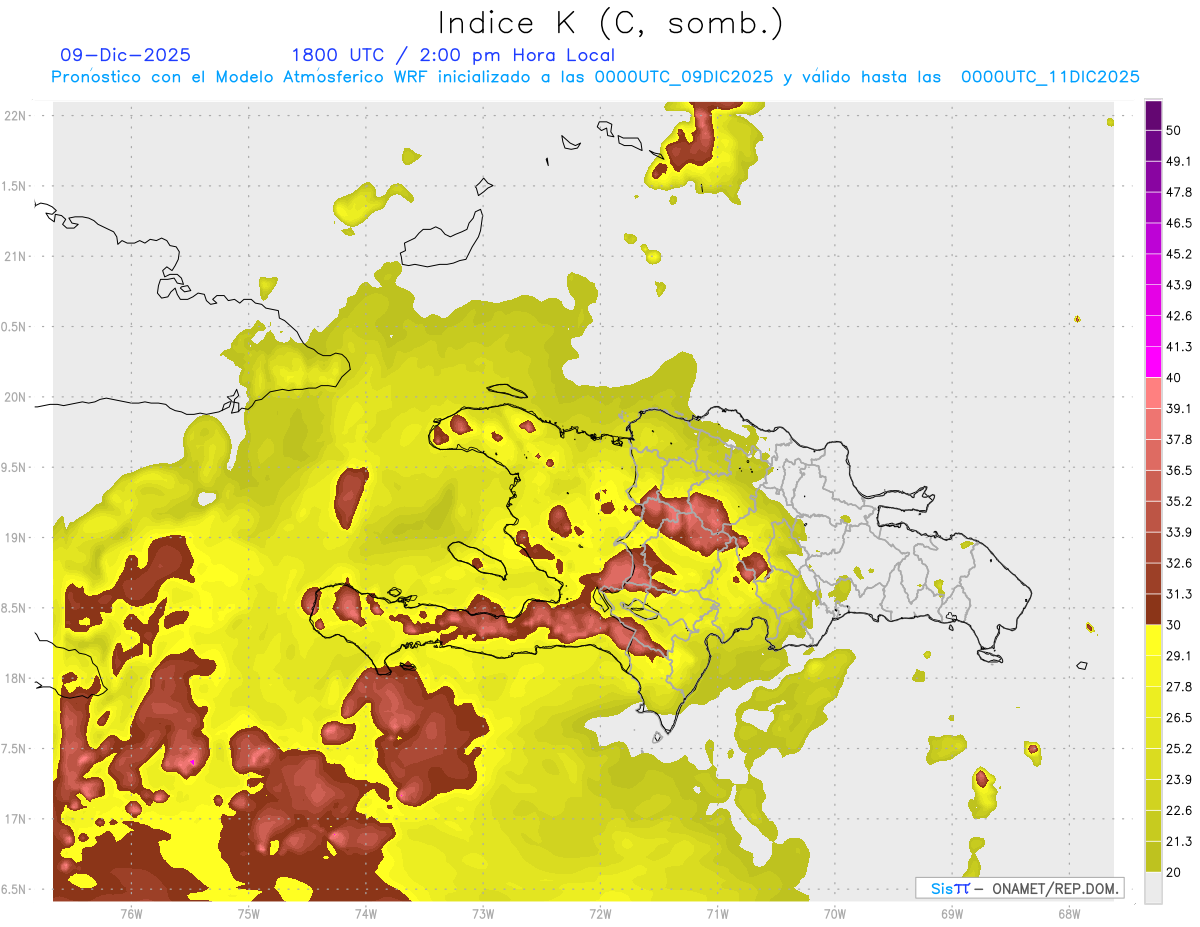Click the colorbar value '22.6'
This screenshot has width=1200, height=927.
1179,811
